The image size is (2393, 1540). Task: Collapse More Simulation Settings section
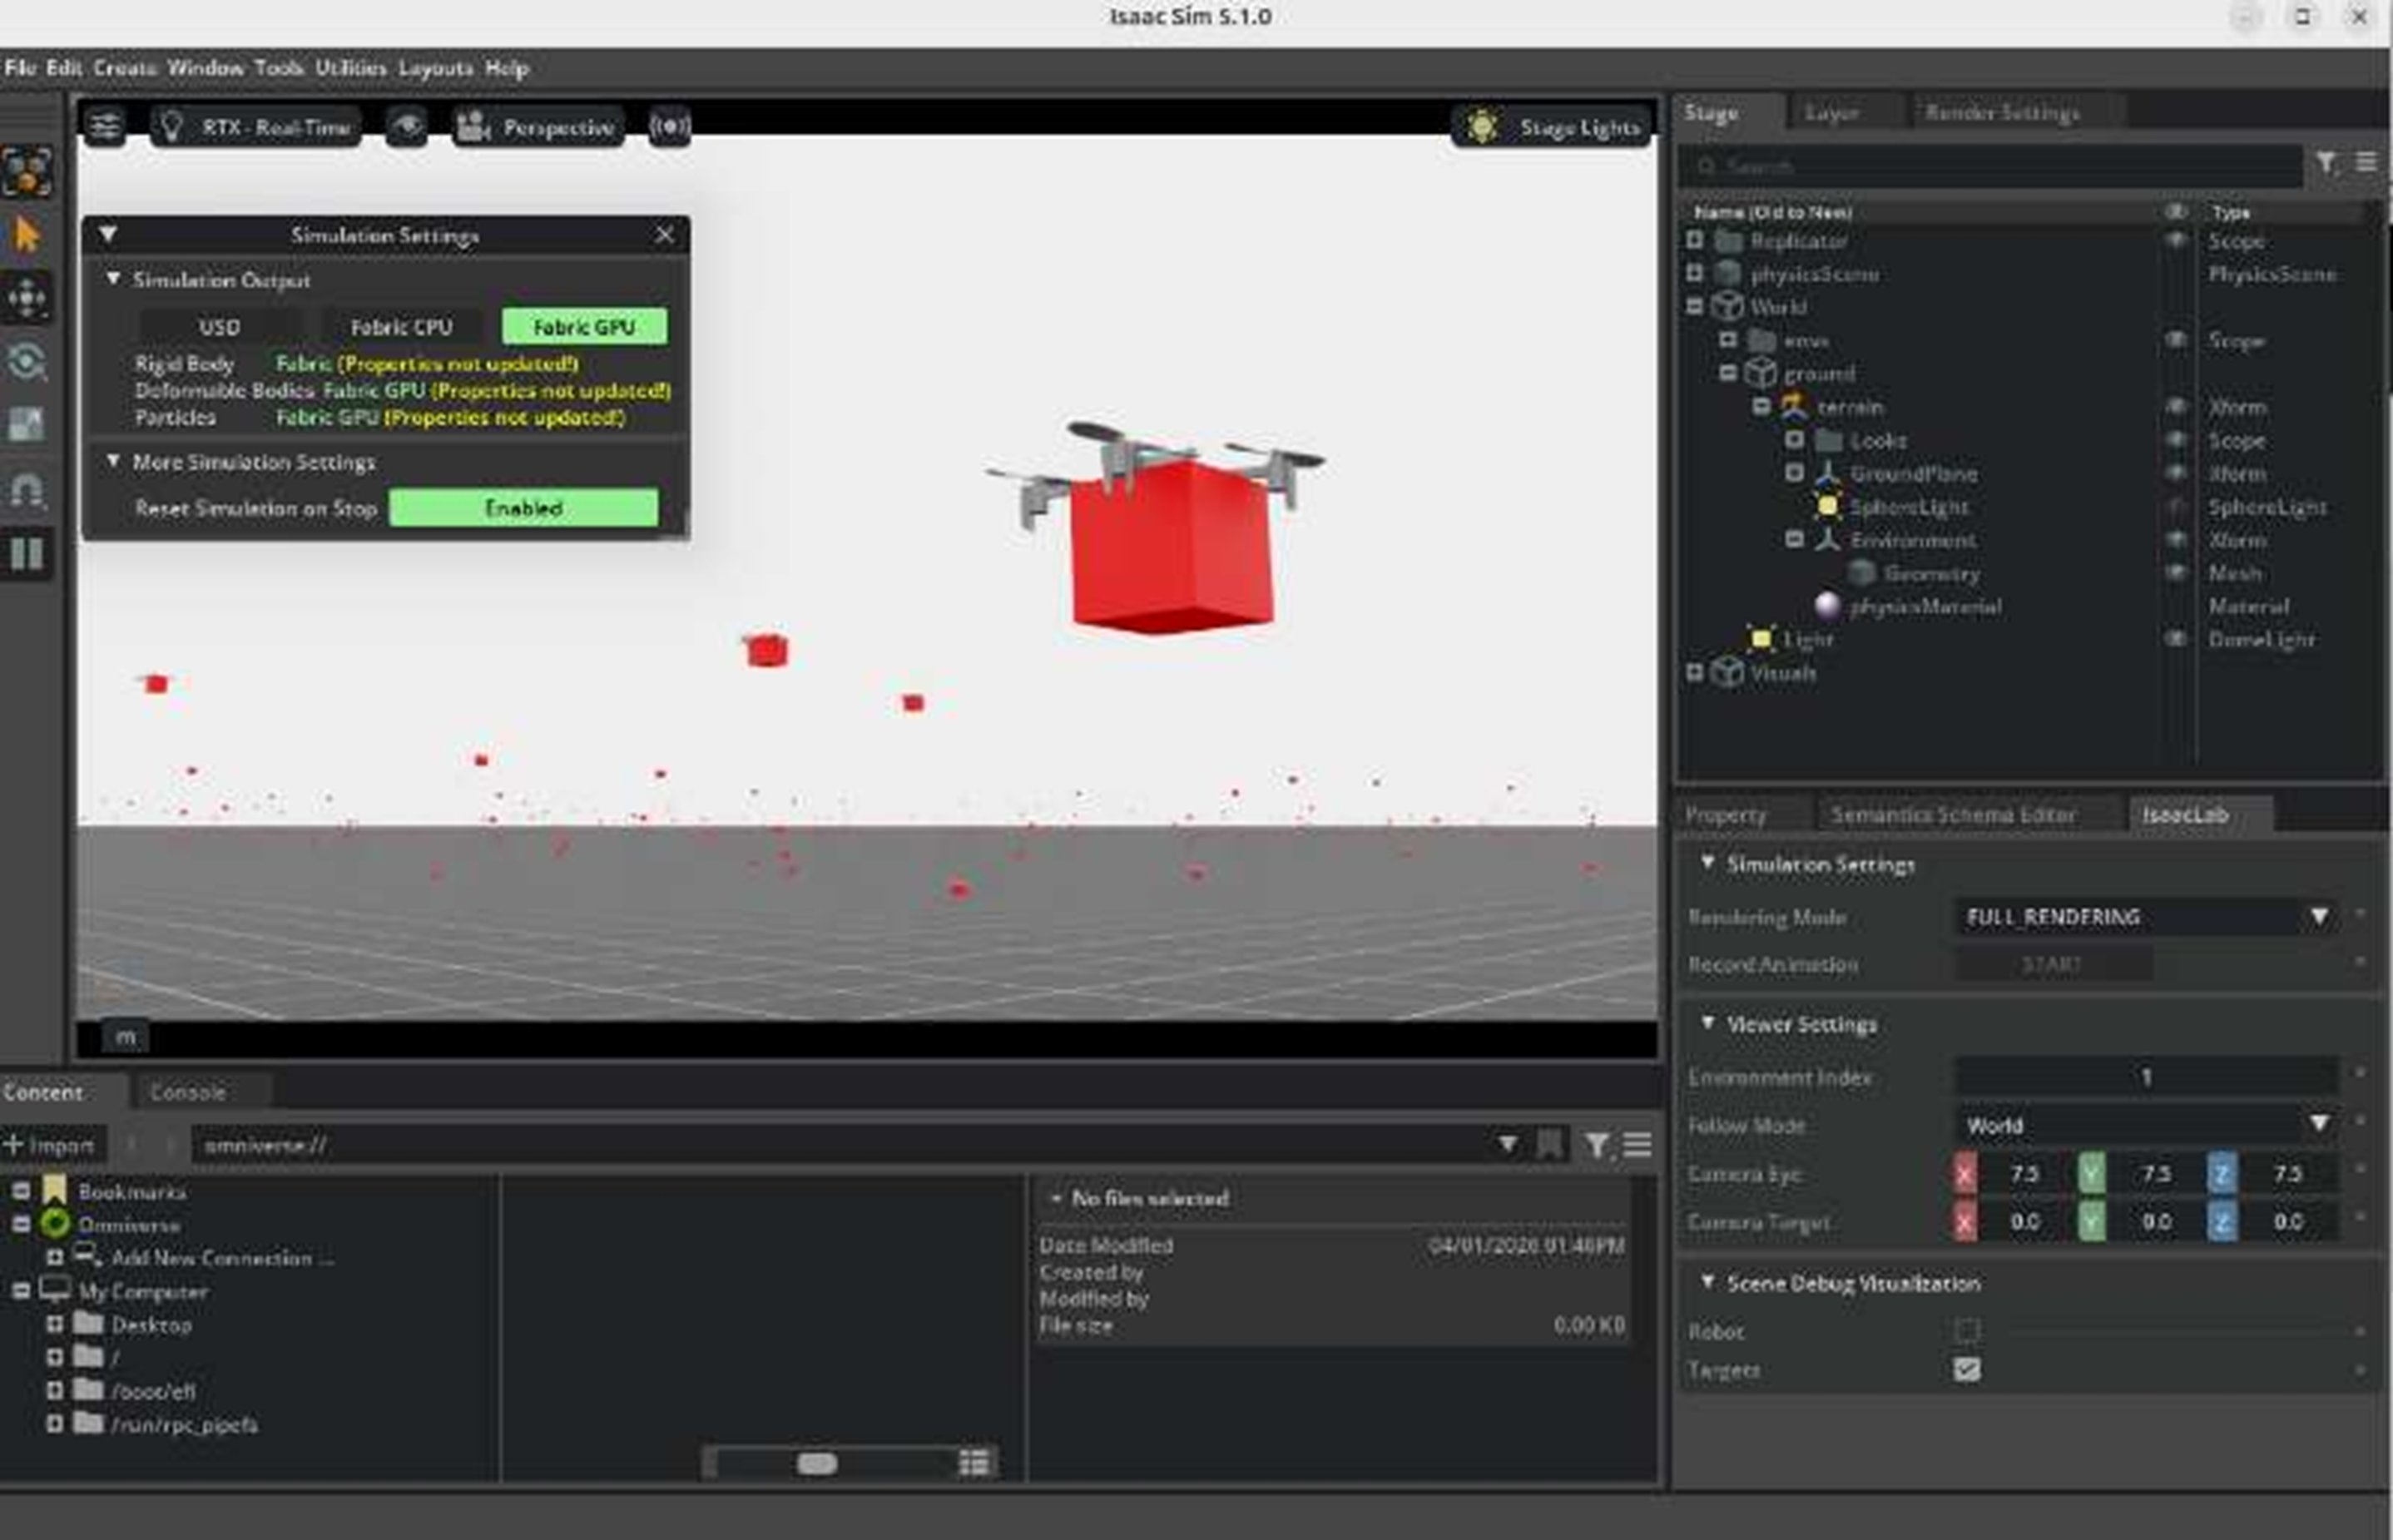[113, 461]
